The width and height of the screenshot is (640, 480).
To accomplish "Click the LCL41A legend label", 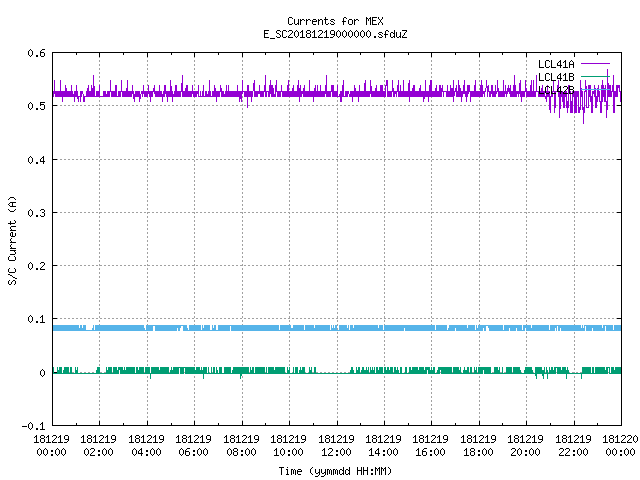I will [x=556, y=64].
